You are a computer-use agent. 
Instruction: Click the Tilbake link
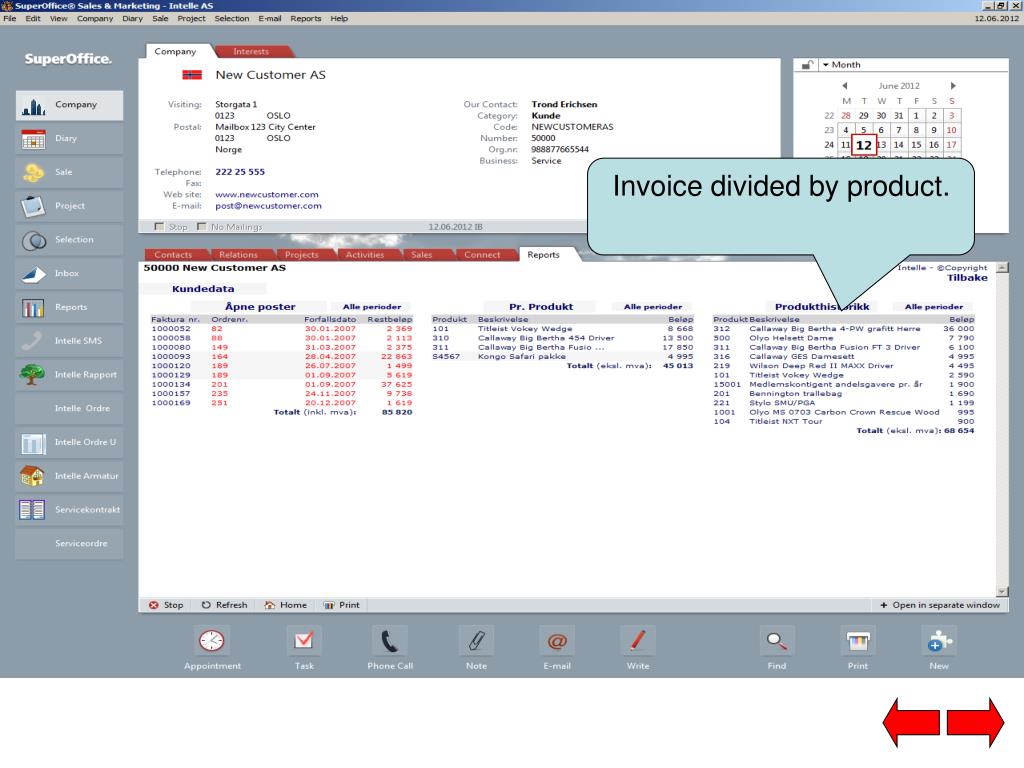[967, 278]
